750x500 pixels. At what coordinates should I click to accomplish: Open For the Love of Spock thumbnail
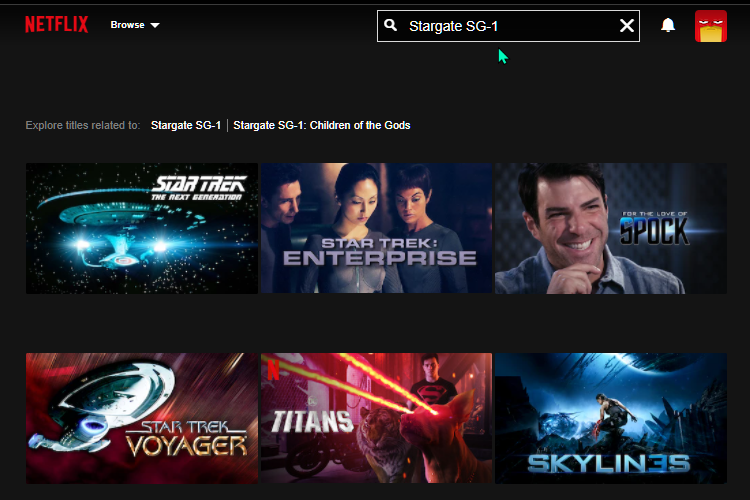point(611,228)
